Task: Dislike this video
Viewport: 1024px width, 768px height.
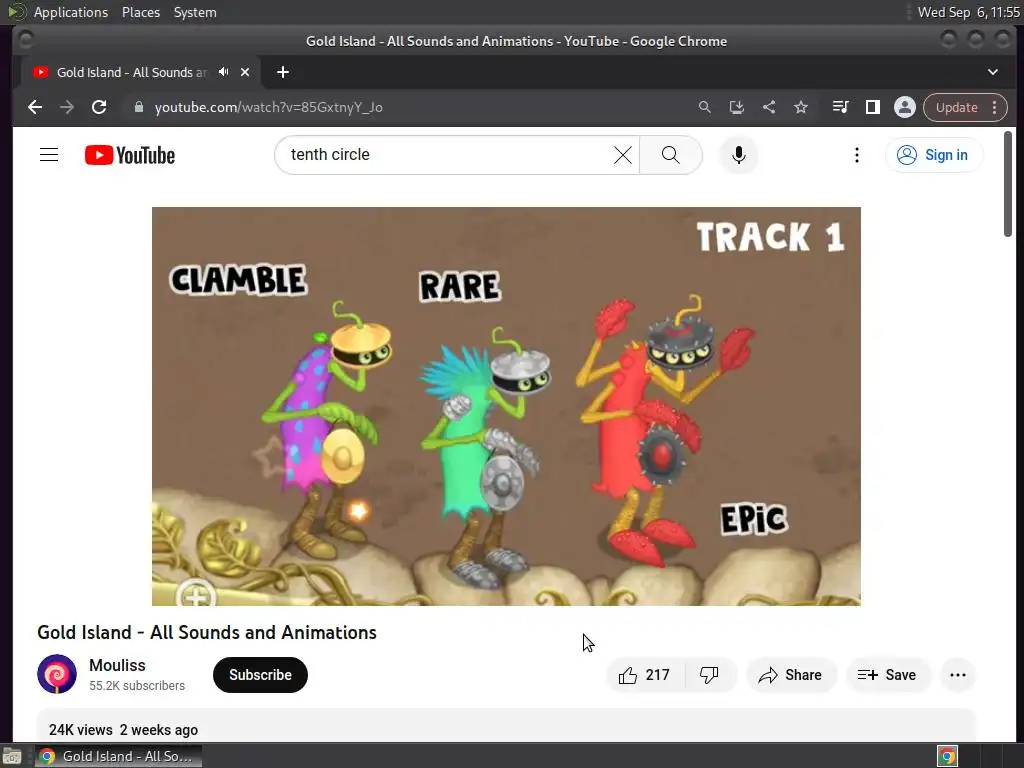Action: click(x=711, y=675)
